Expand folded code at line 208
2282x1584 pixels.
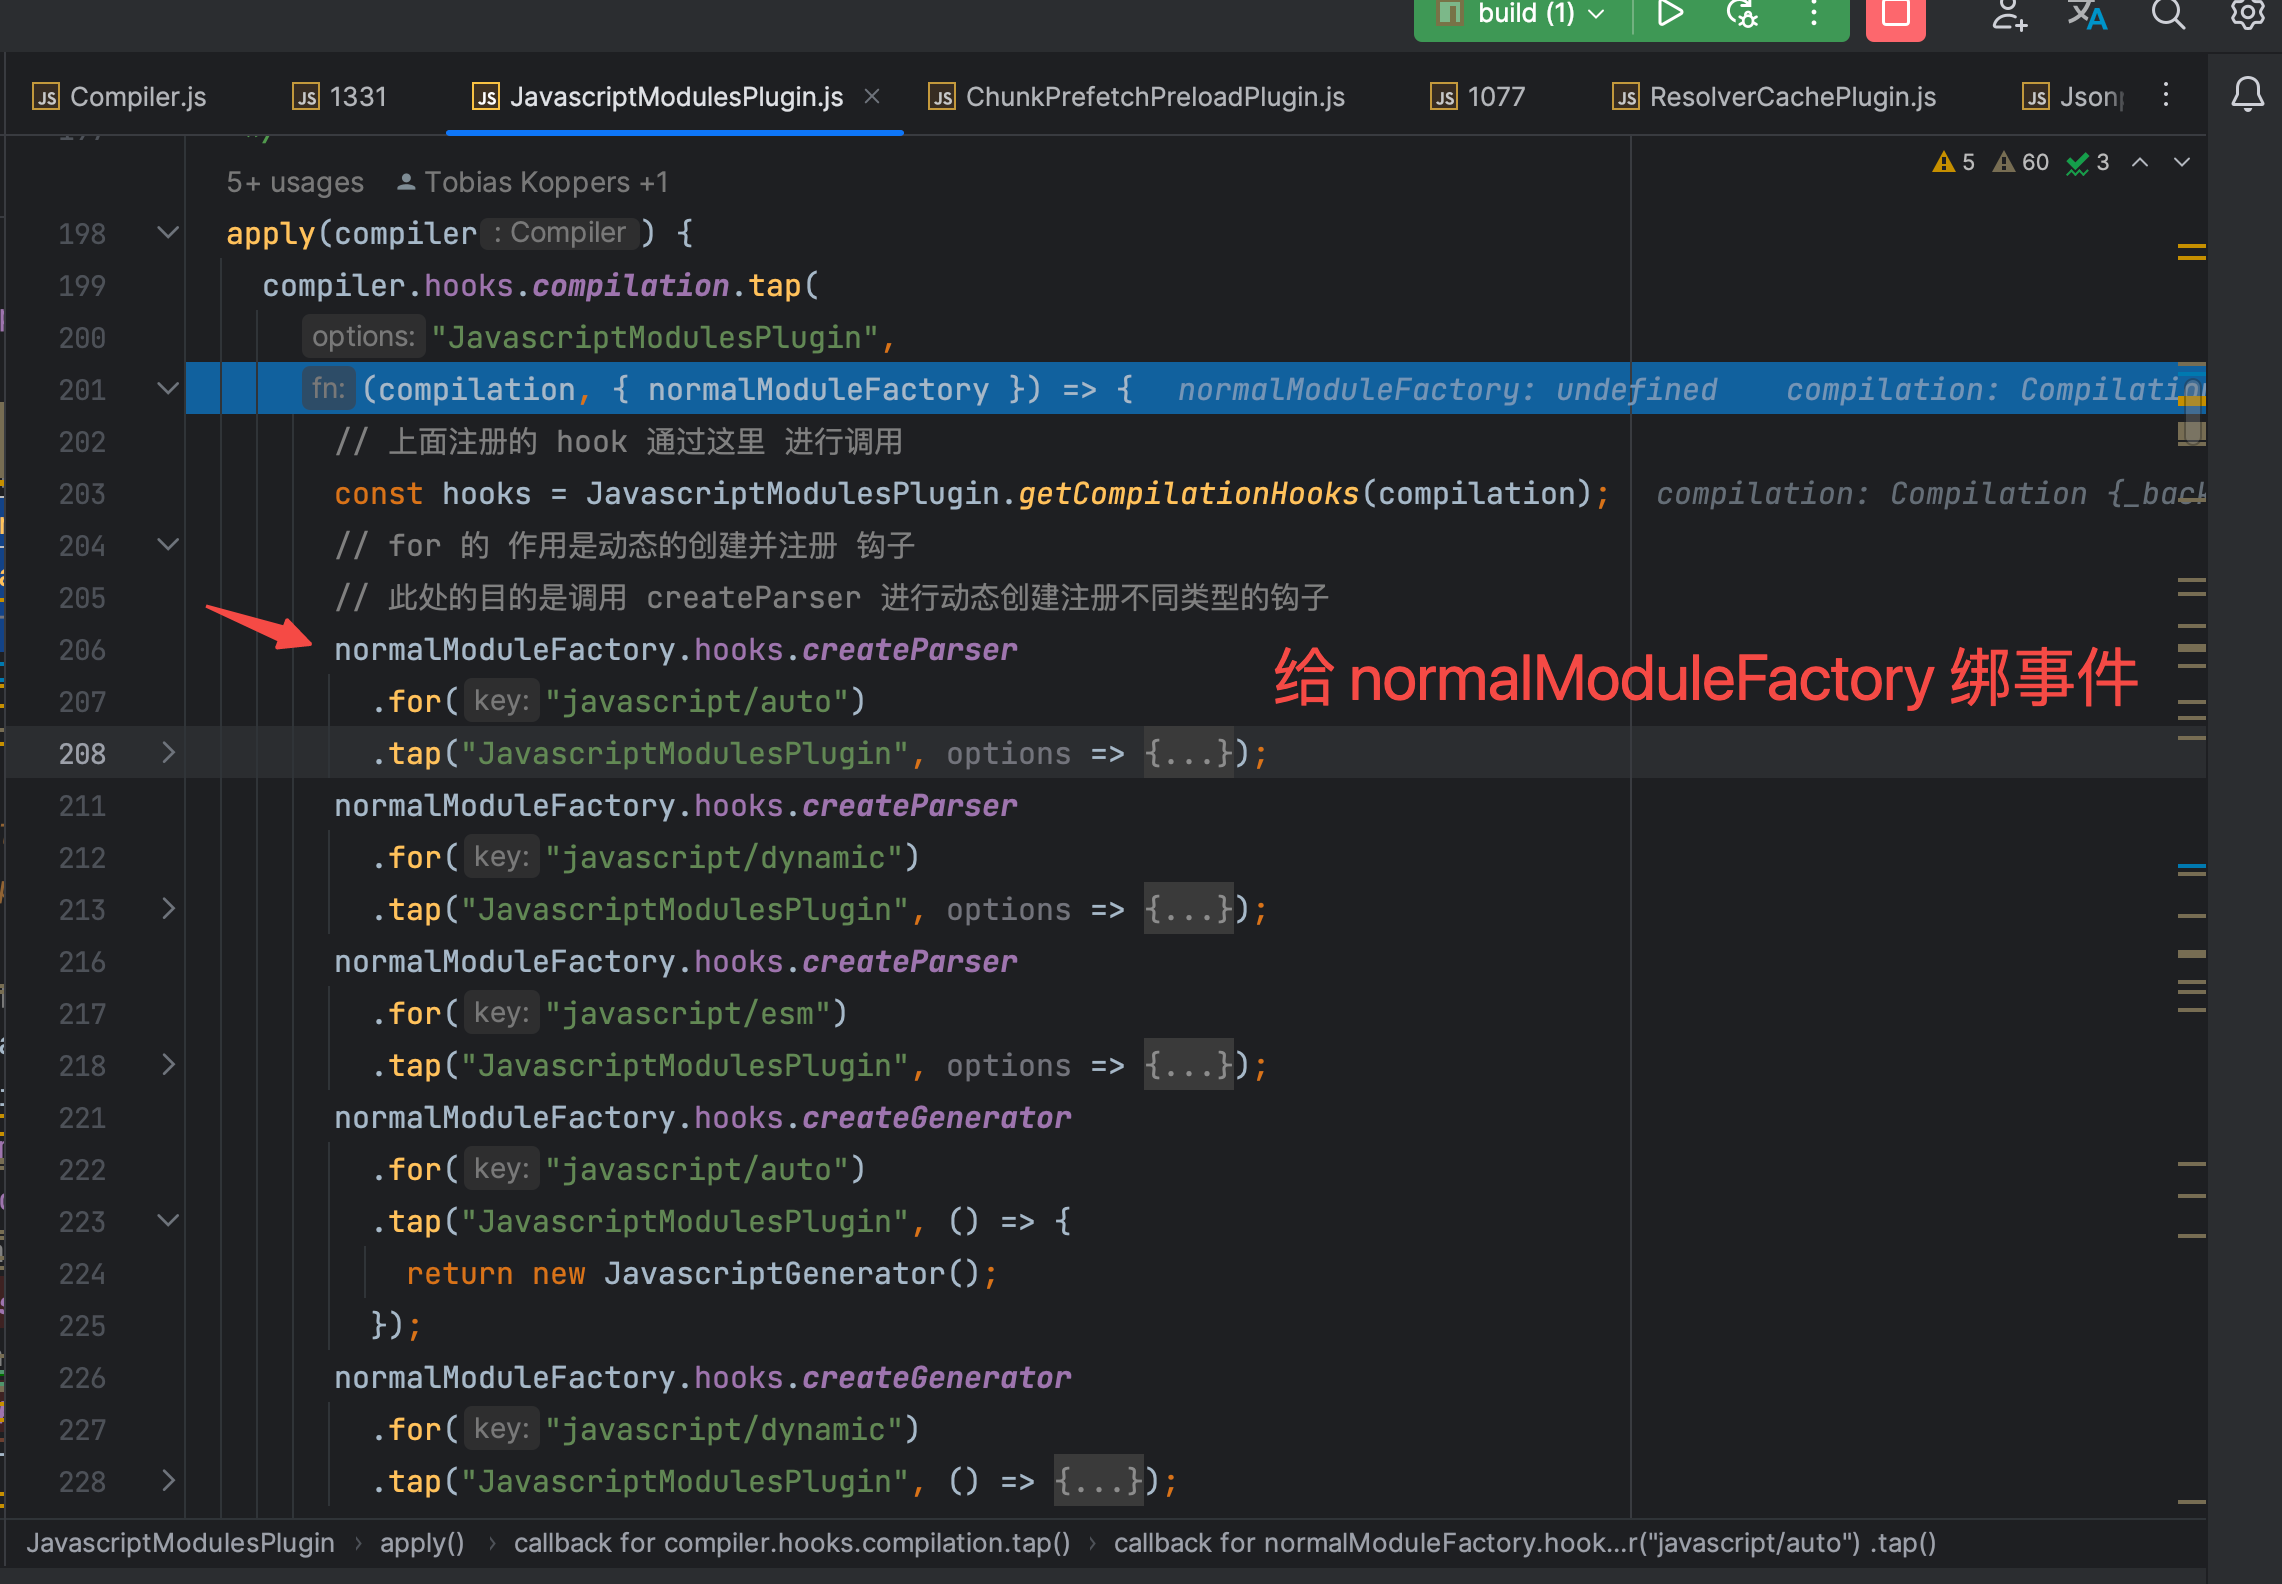(x=168, y=753)
